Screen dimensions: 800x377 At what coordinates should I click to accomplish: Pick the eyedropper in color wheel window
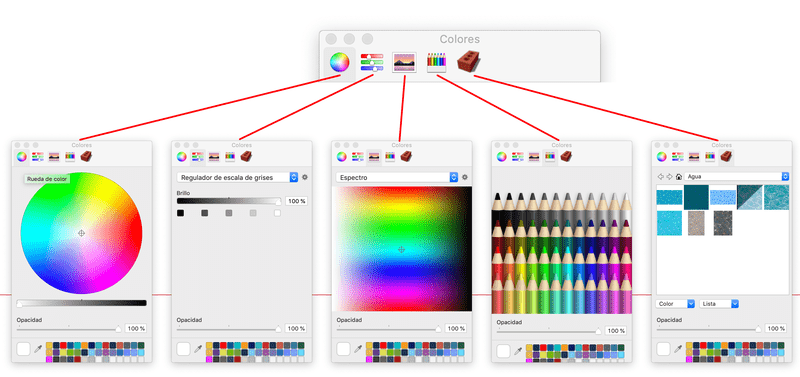coord(38,349)
